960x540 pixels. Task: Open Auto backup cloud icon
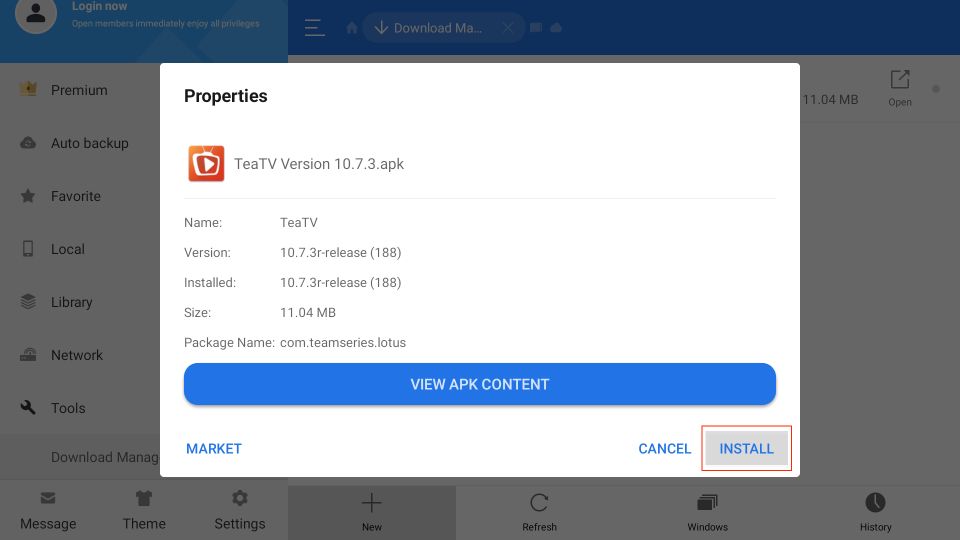coord(28,143)
